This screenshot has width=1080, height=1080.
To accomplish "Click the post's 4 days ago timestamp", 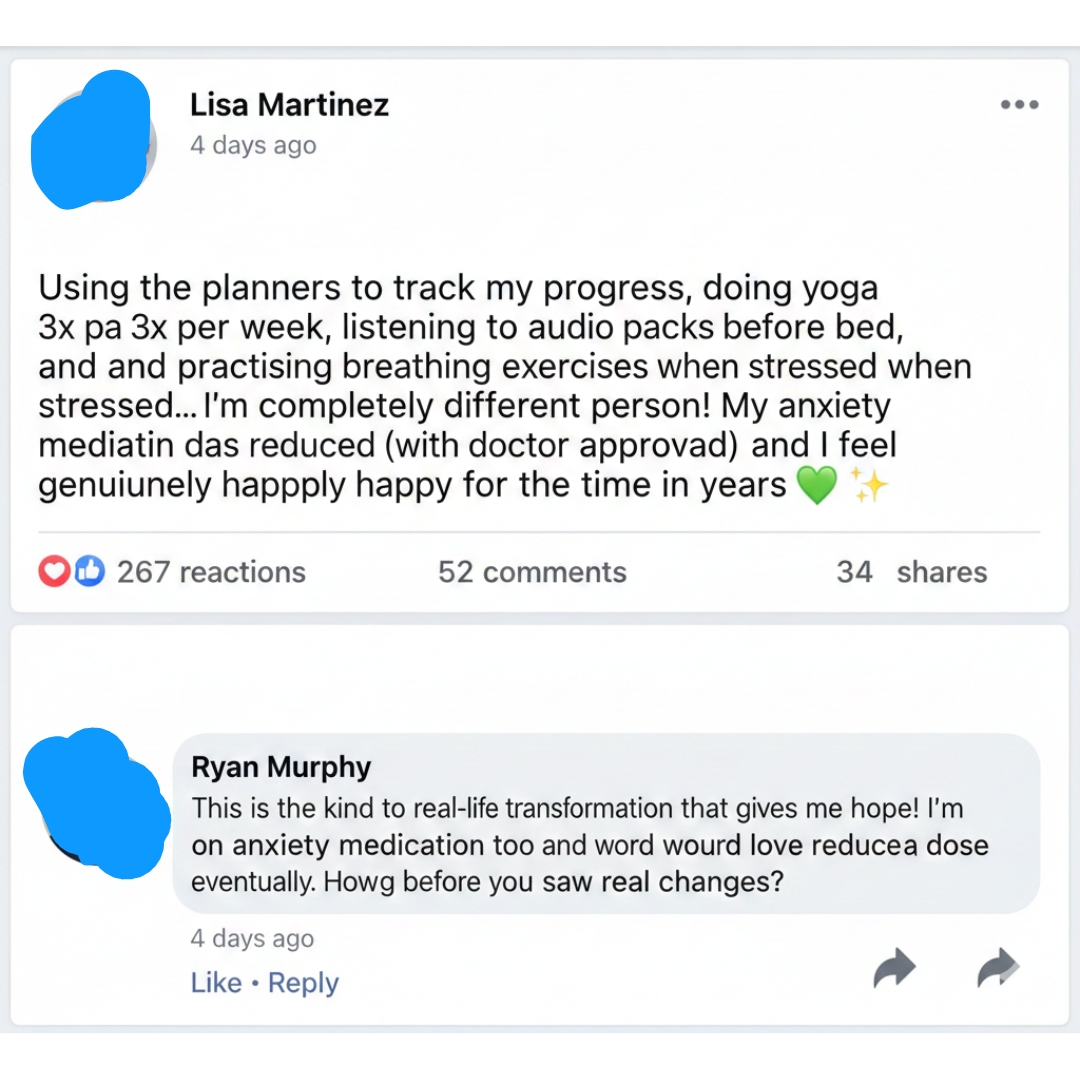I will coord(252,145).
